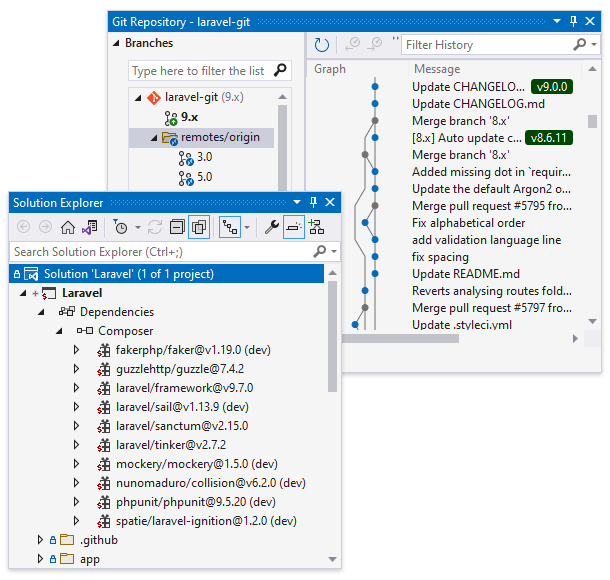Click the laravel-git repository git icon
Screen dimensions: 610x580
154,98
